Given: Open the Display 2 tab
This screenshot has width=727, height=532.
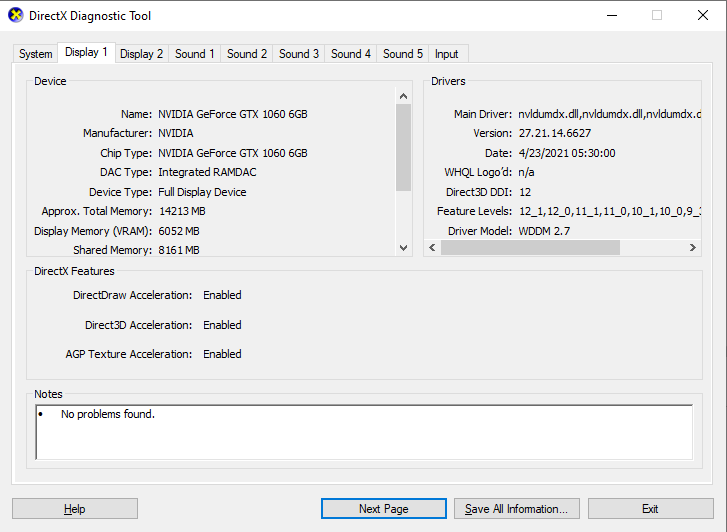Looking at the screenshot, I should (x=141, y=54).
